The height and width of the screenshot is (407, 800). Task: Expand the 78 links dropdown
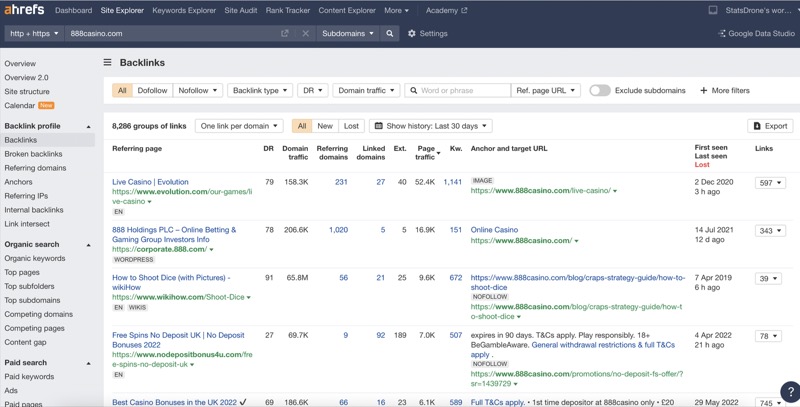point(768,336)
